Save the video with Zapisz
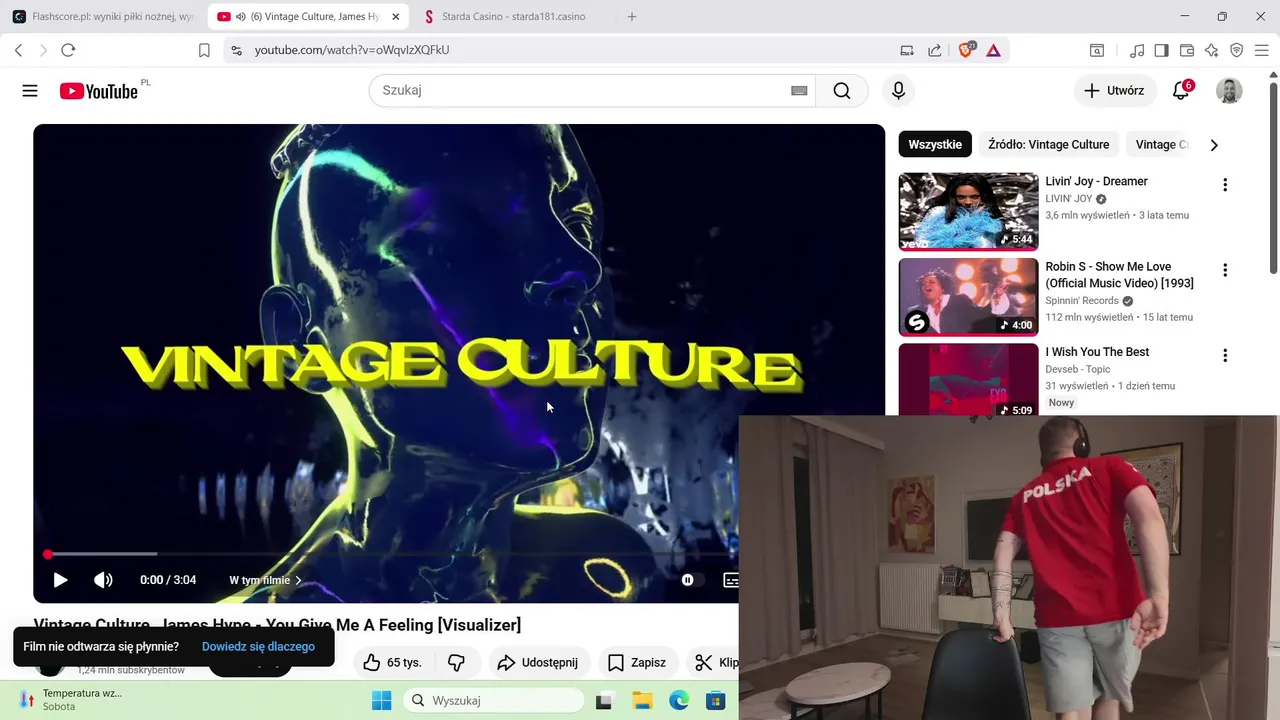 (x=637, y=662)
